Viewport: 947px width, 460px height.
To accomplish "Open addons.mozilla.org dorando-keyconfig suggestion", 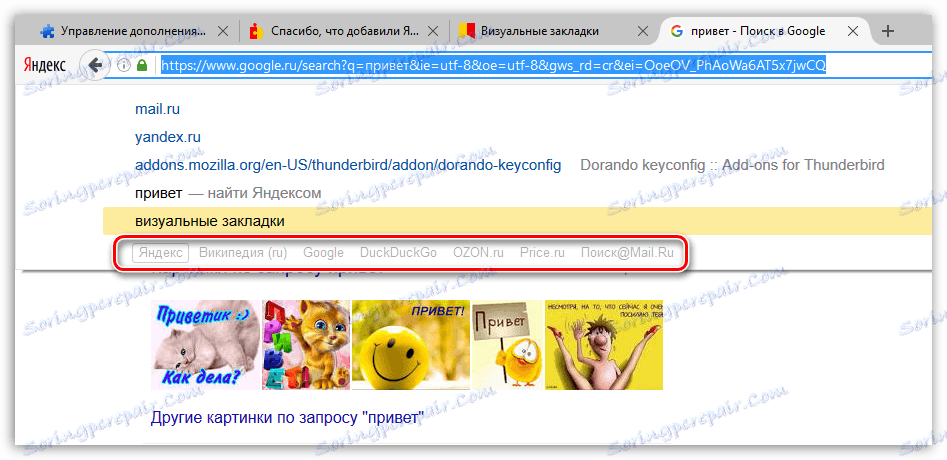I will [x=348, y=165].
